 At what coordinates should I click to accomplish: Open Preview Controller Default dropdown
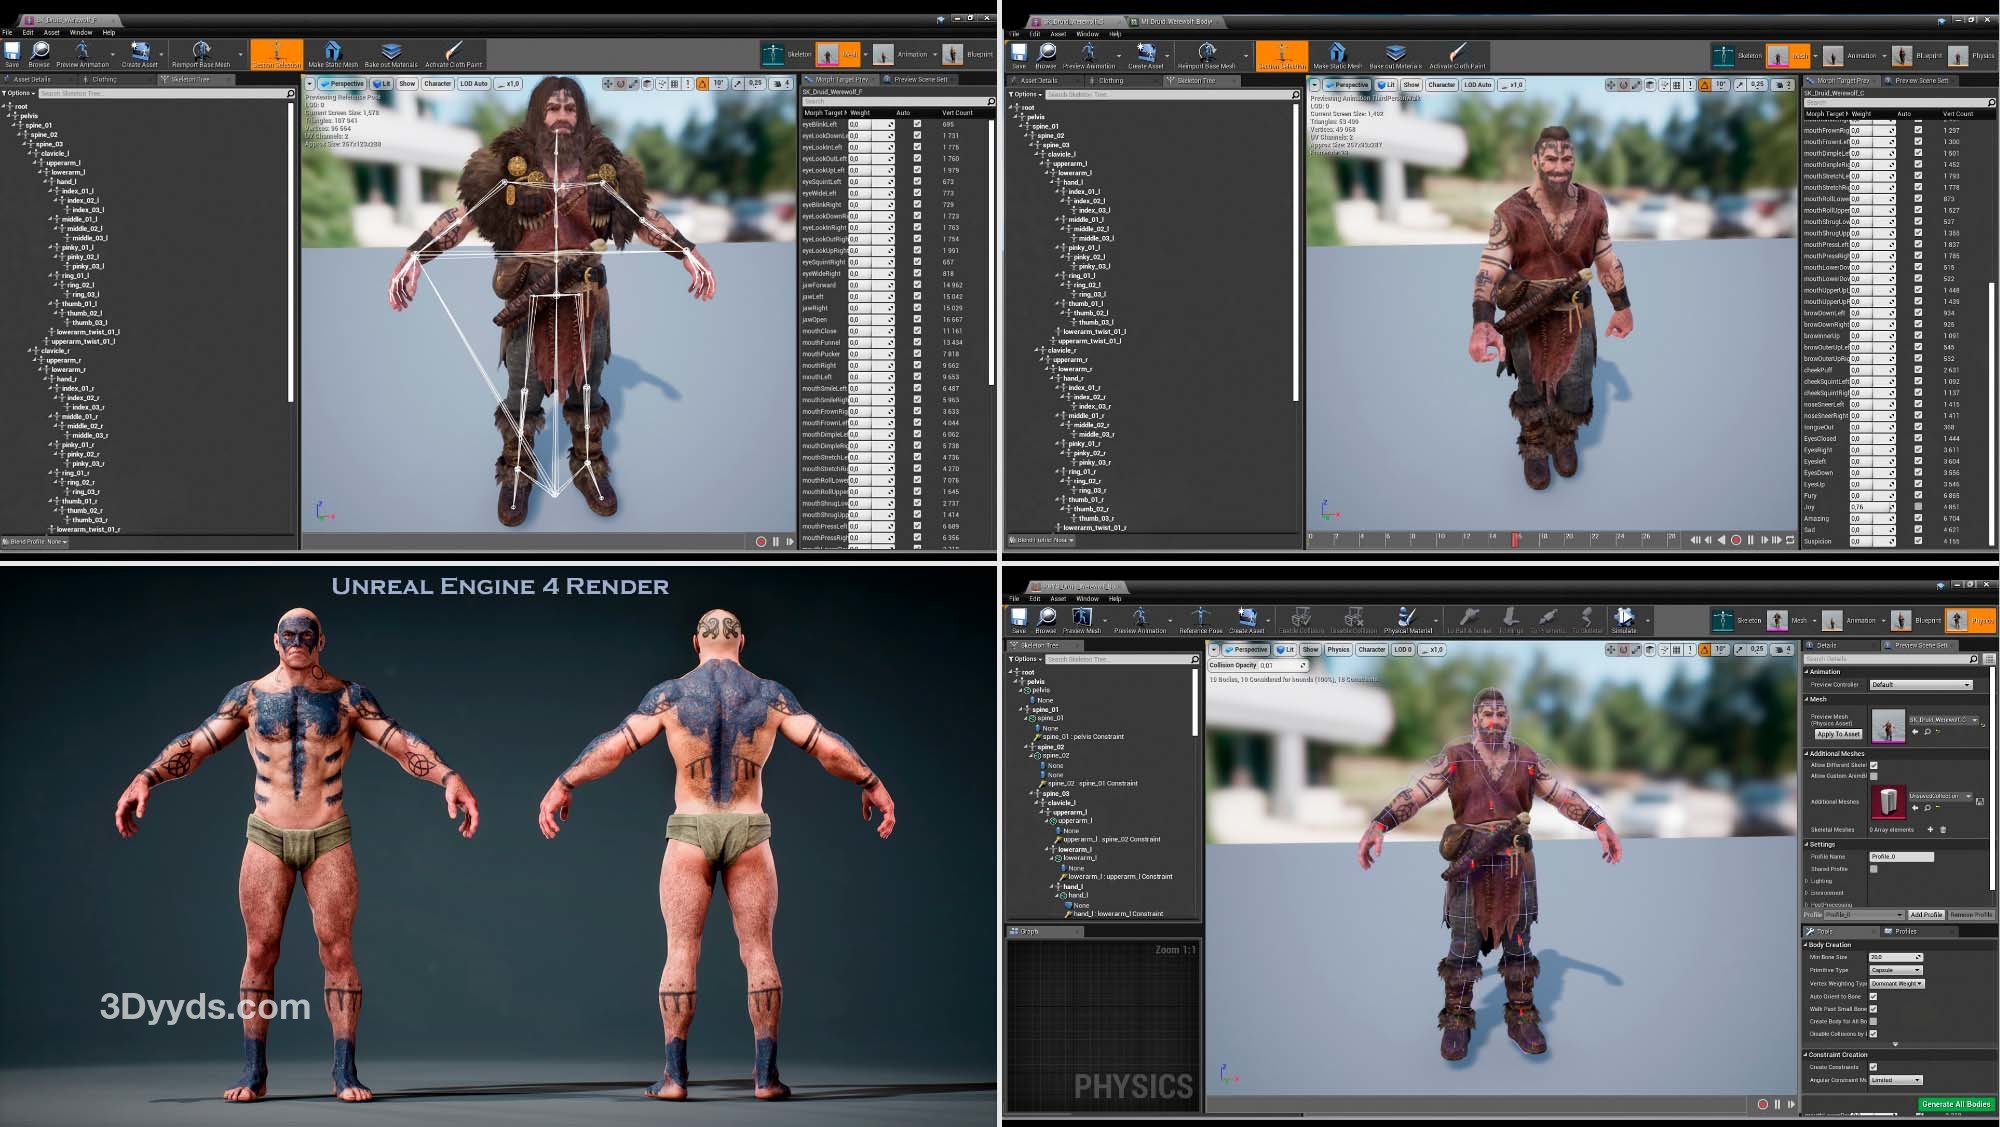[1921, 685]
